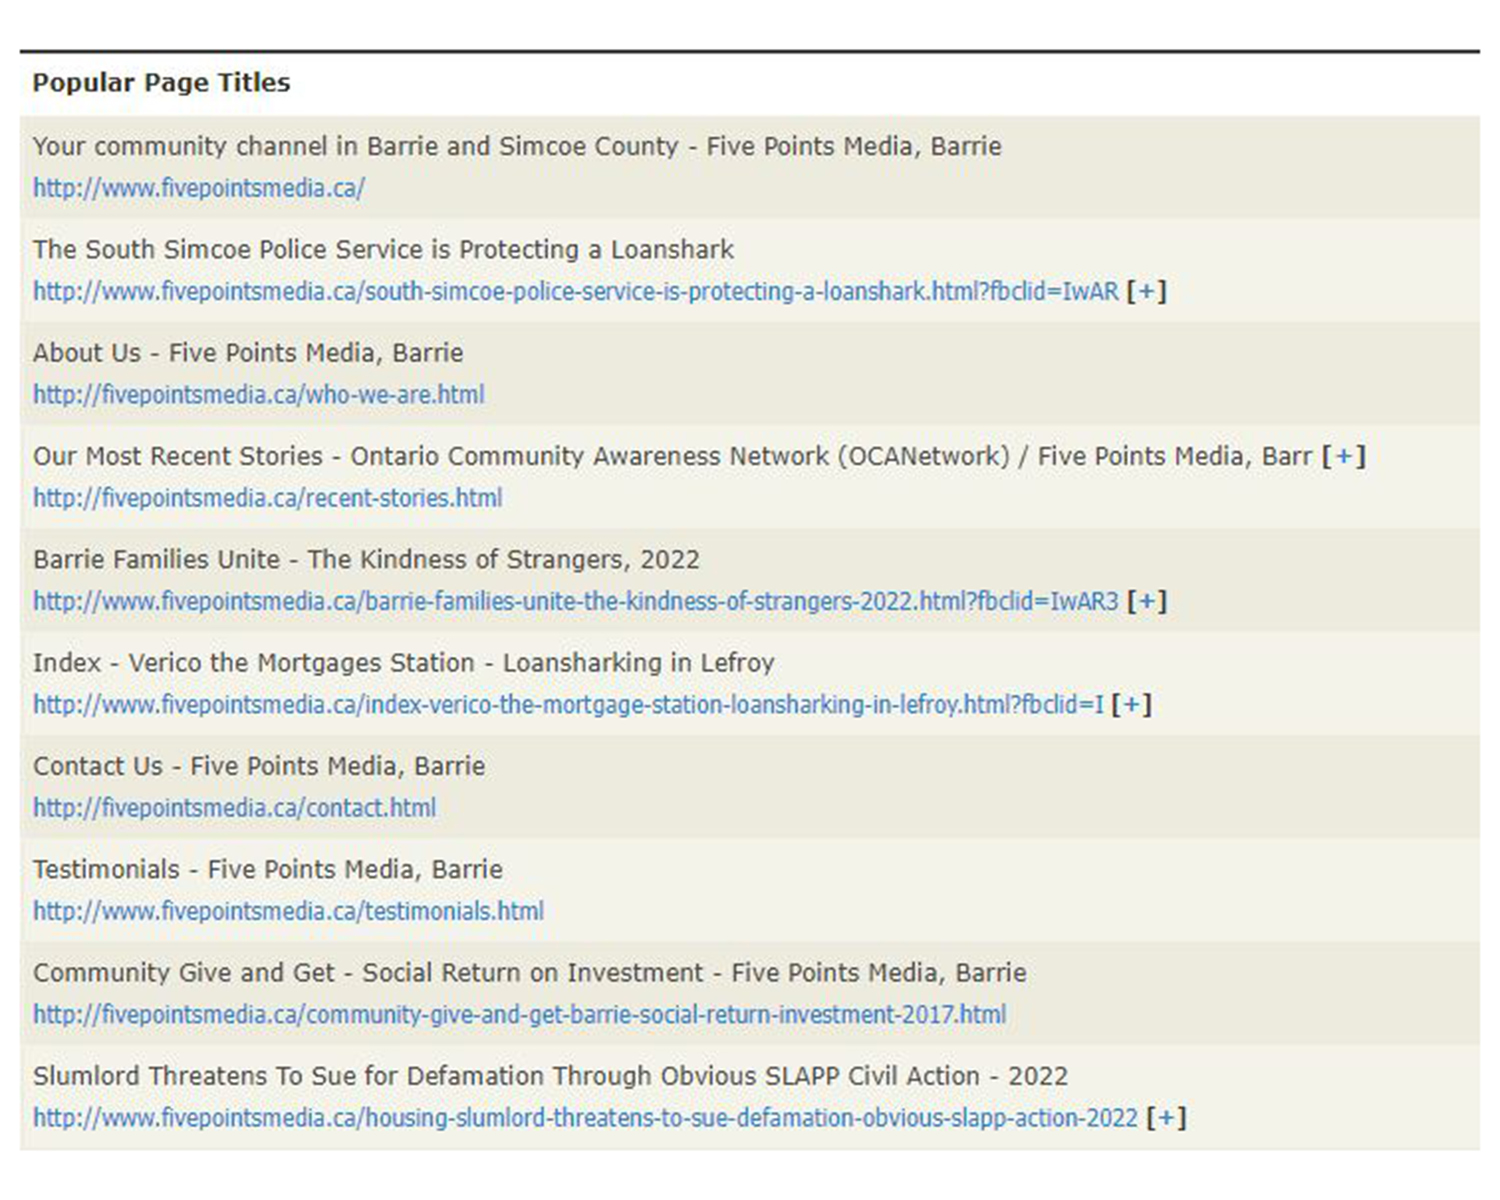The image size is (1500, 1200).
Task: Open the testimonials.html link
Action: point(289,911)
